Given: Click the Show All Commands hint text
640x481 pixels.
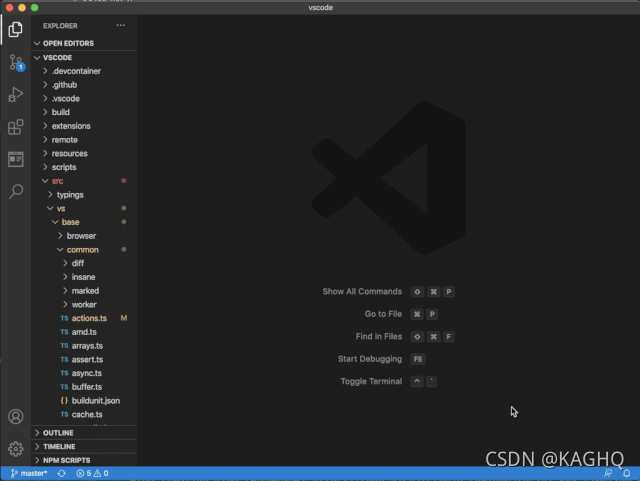Looking at the screenshot, I should click(x=362, y=292).
